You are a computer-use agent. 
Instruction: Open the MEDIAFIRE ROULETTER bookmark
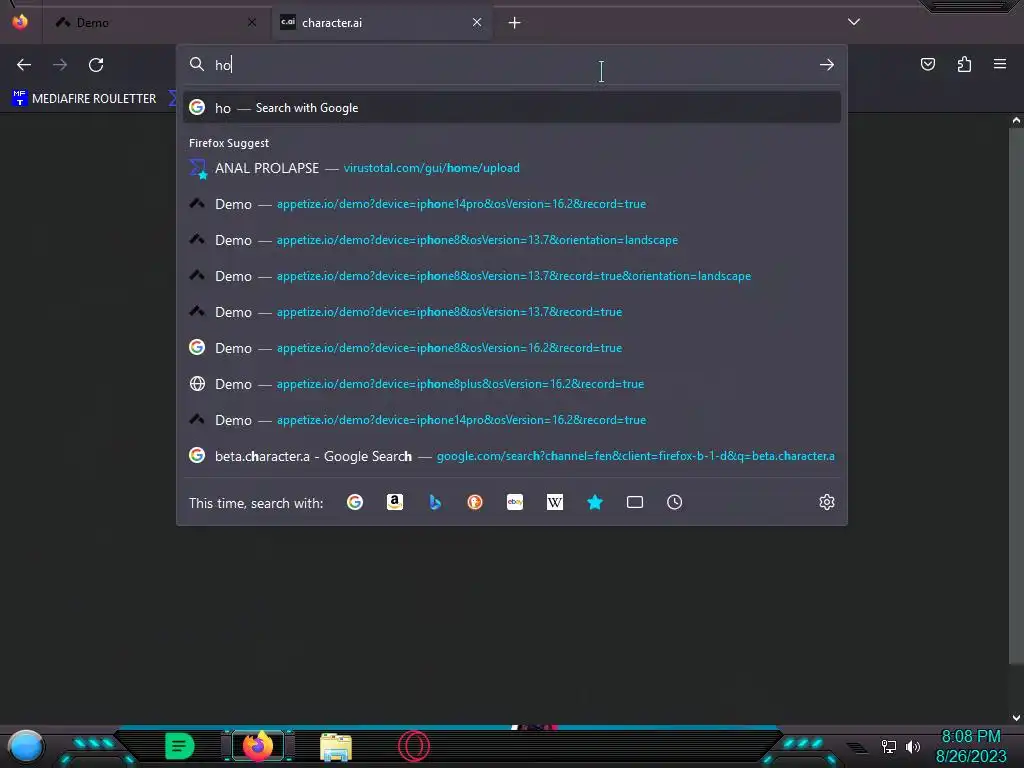click(x=84, y=99)
